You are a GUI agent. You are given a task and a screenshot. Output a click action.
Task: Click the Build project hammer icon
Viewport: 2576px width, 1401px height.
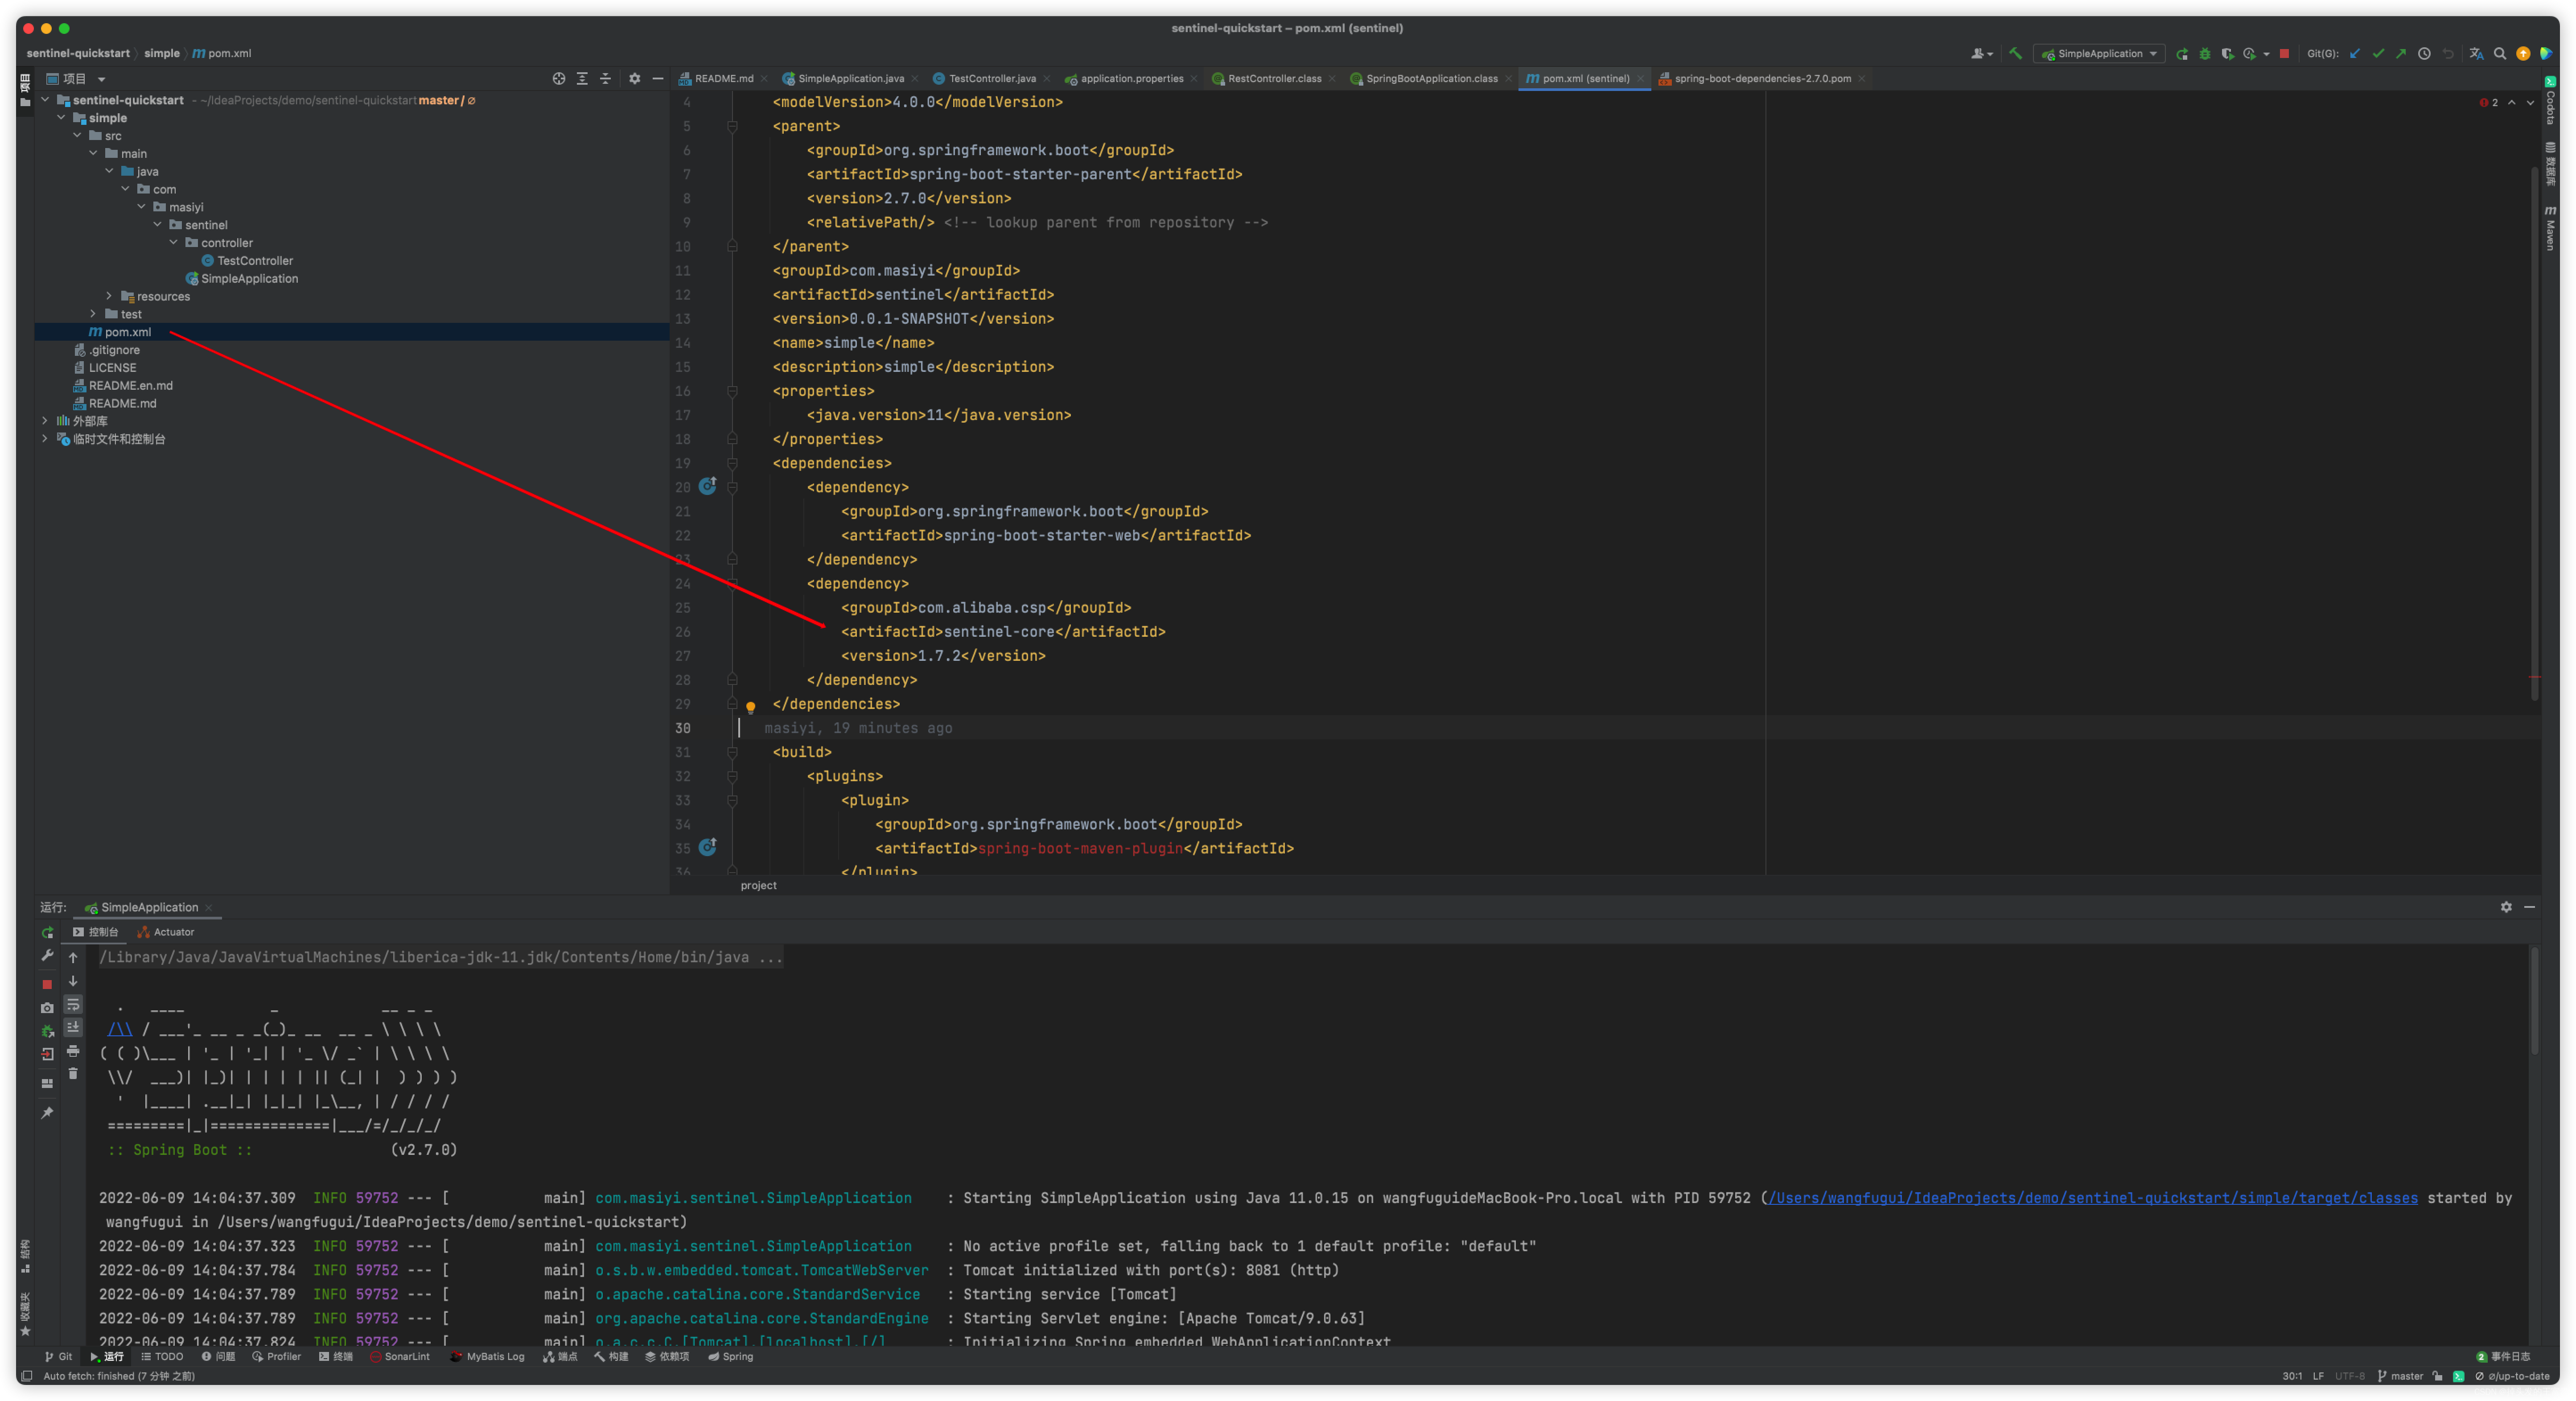[2015, 54]
